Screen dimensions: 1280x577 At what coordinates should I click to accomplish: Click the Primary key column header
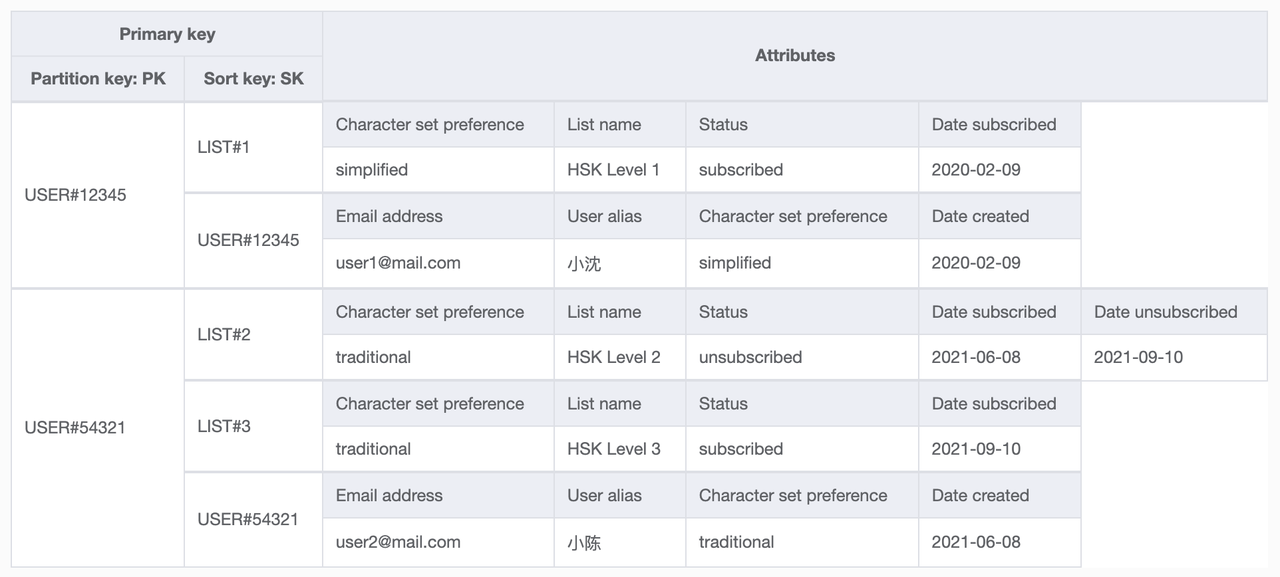click(x=167, y=34)
